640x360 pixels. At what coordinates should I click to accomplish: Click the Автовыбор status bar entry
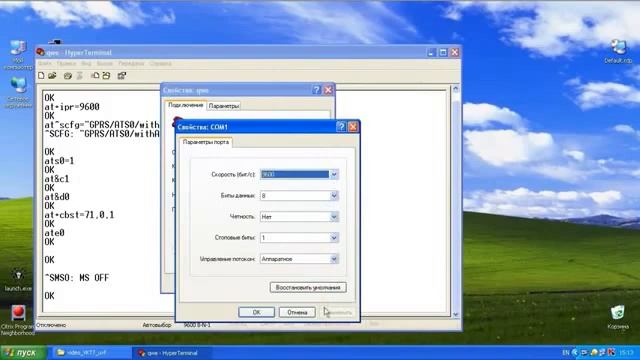[x=157, y=325]
